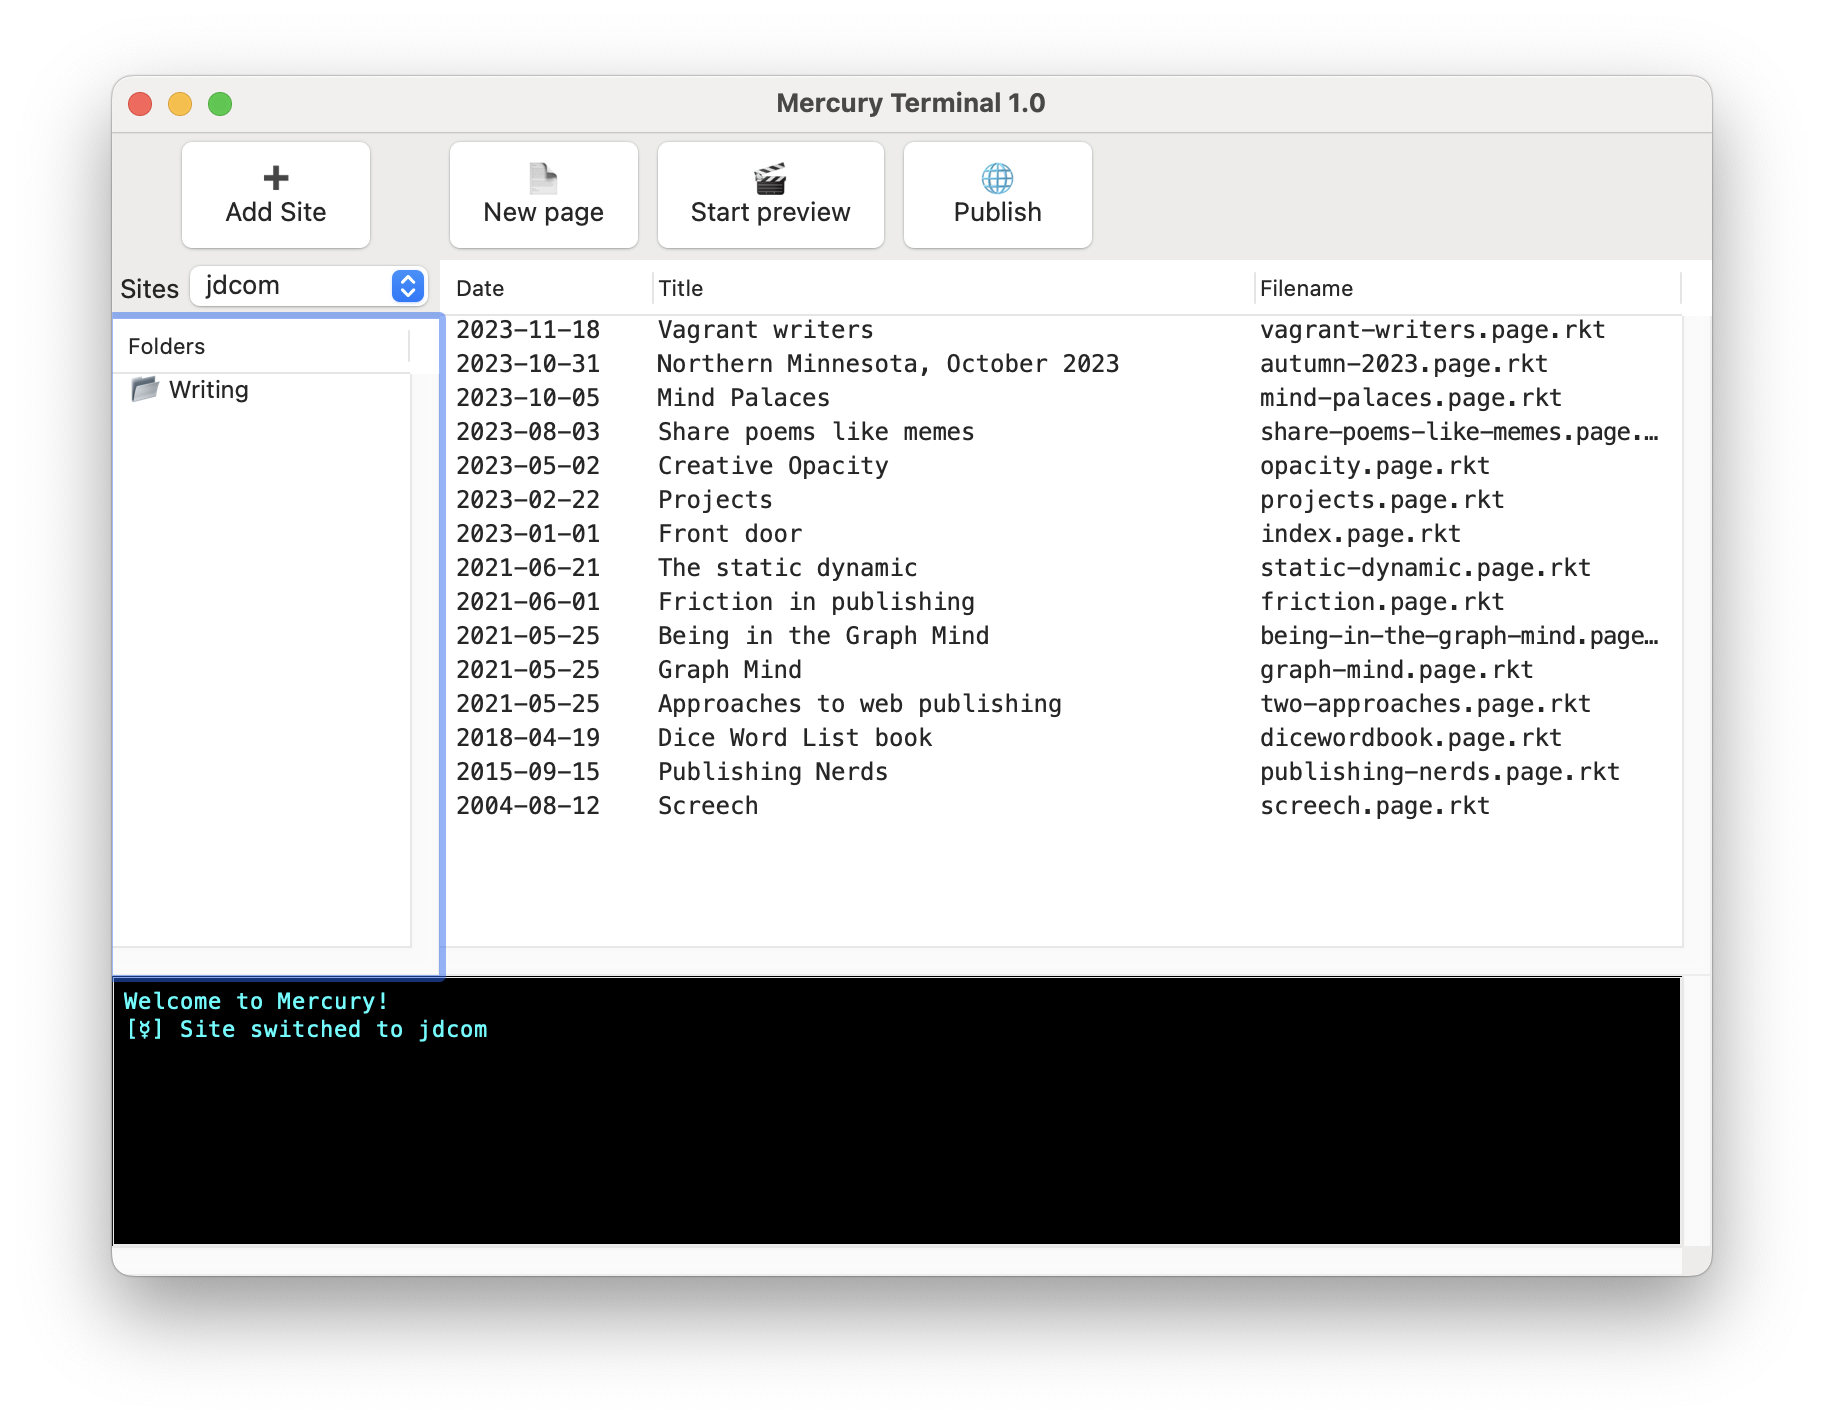
Task: Select the Vagrant writers page row
Action: (765, 330)
